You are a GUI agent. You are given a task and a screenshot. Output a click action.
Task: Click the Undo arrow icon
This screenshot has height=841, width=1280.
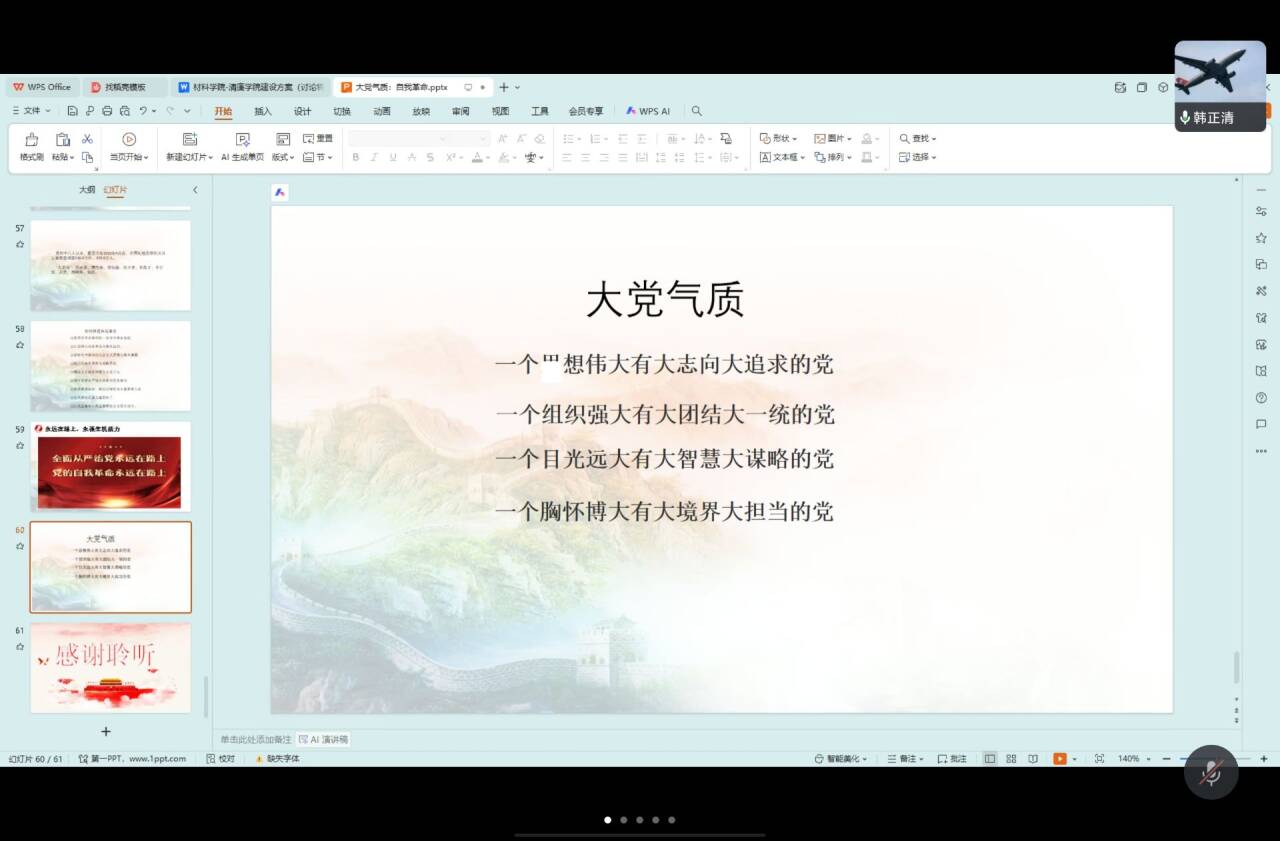[144, 111]
